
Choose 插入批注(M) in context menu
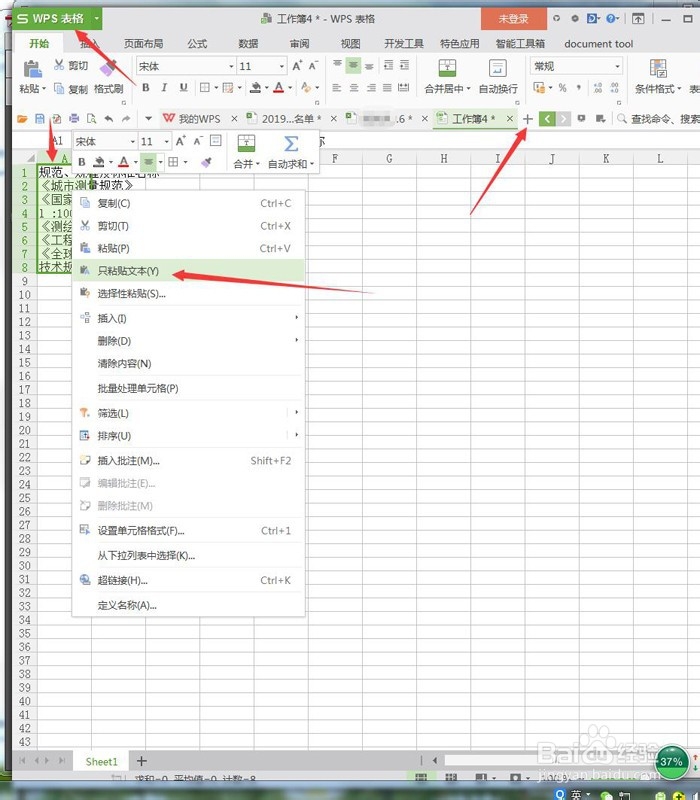click(189, 461)
